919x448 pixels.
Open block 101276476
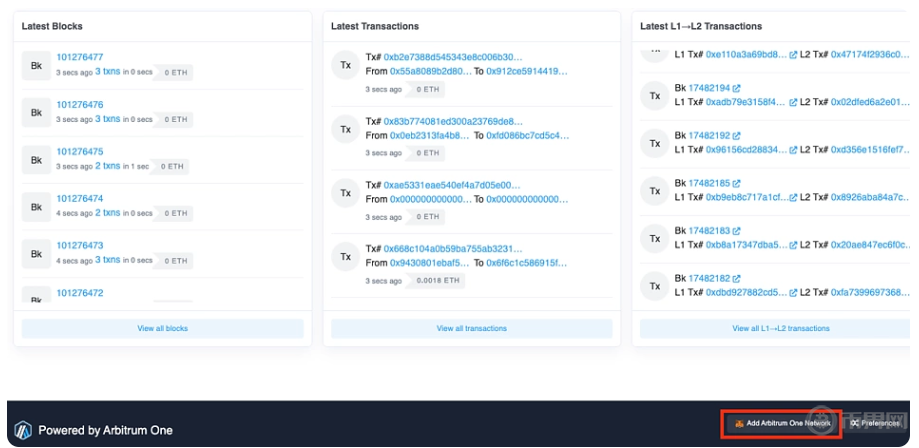click(80, 105)
